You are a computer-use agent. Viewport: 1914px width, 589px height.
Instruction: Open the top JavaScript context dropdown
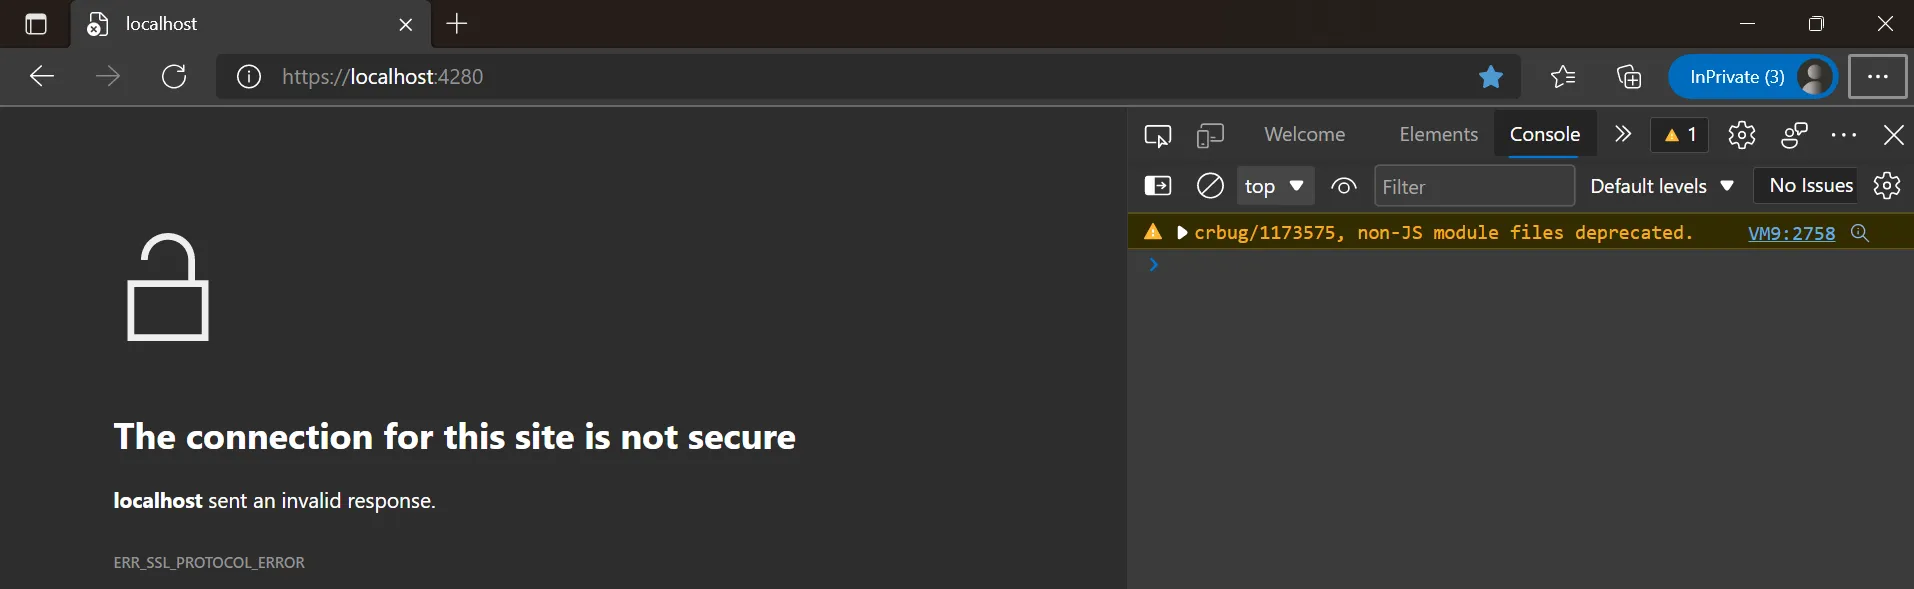1275,186
